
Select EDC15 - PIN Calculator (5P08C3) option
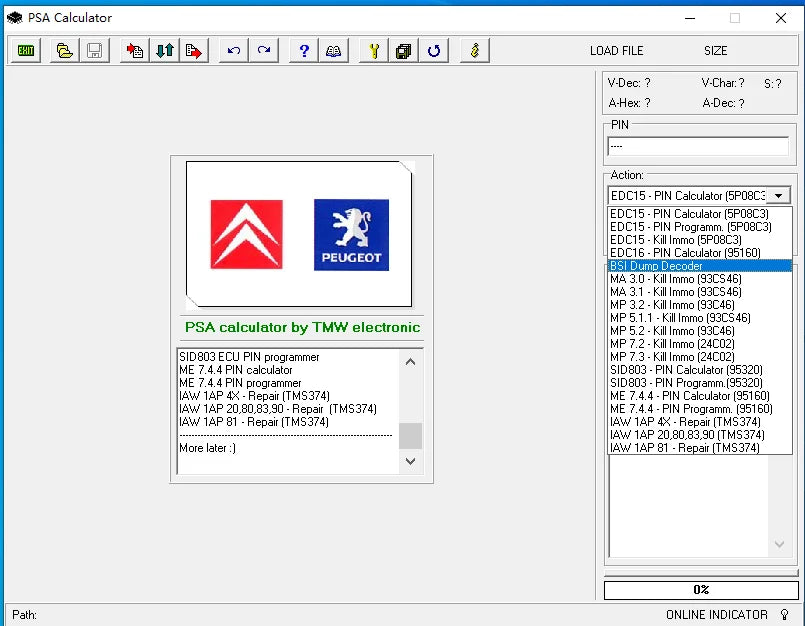tap(700, 214)
